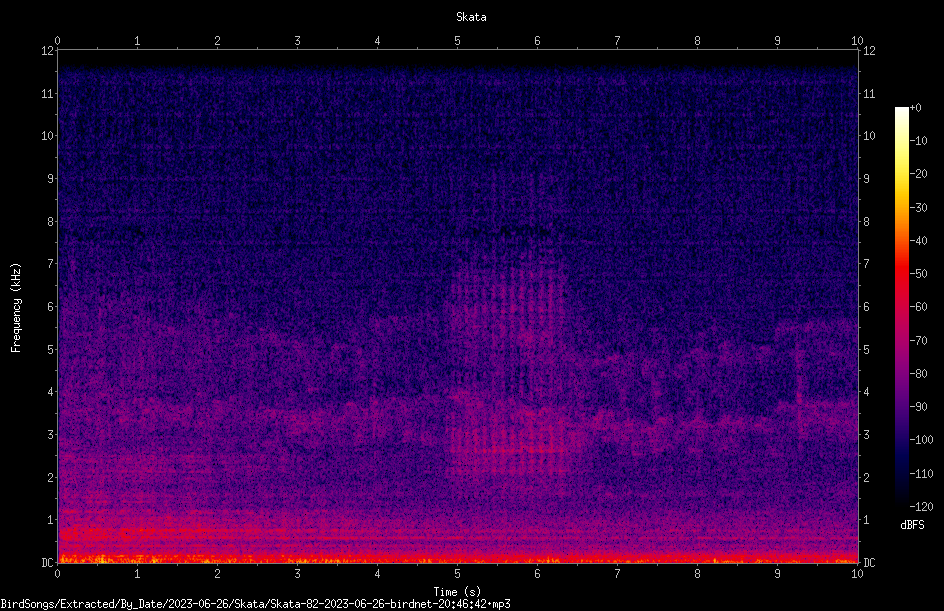Image resolution: width=944 pixels, height=611 pixels.
Task: Click the "dBFS" label under the color bar
Action: (912, 525)
